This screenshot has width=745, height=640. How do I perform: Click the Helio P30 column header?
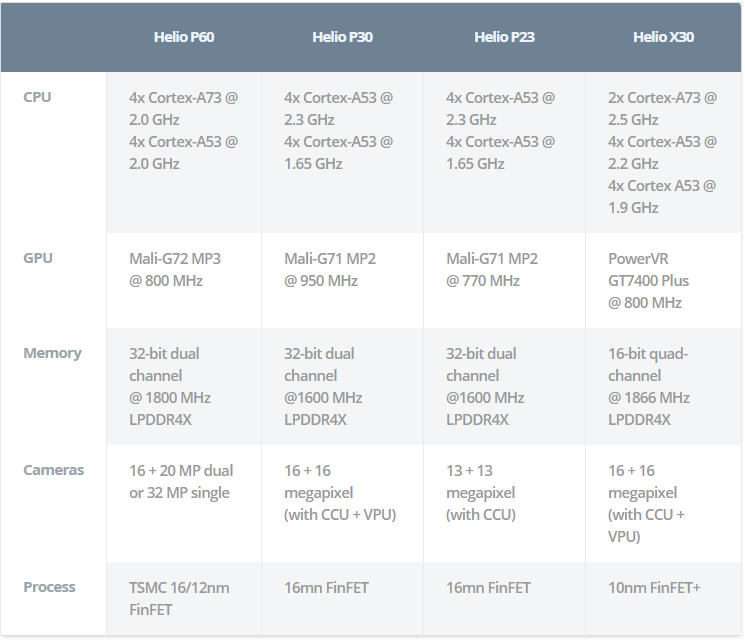(x=343, y=37)
